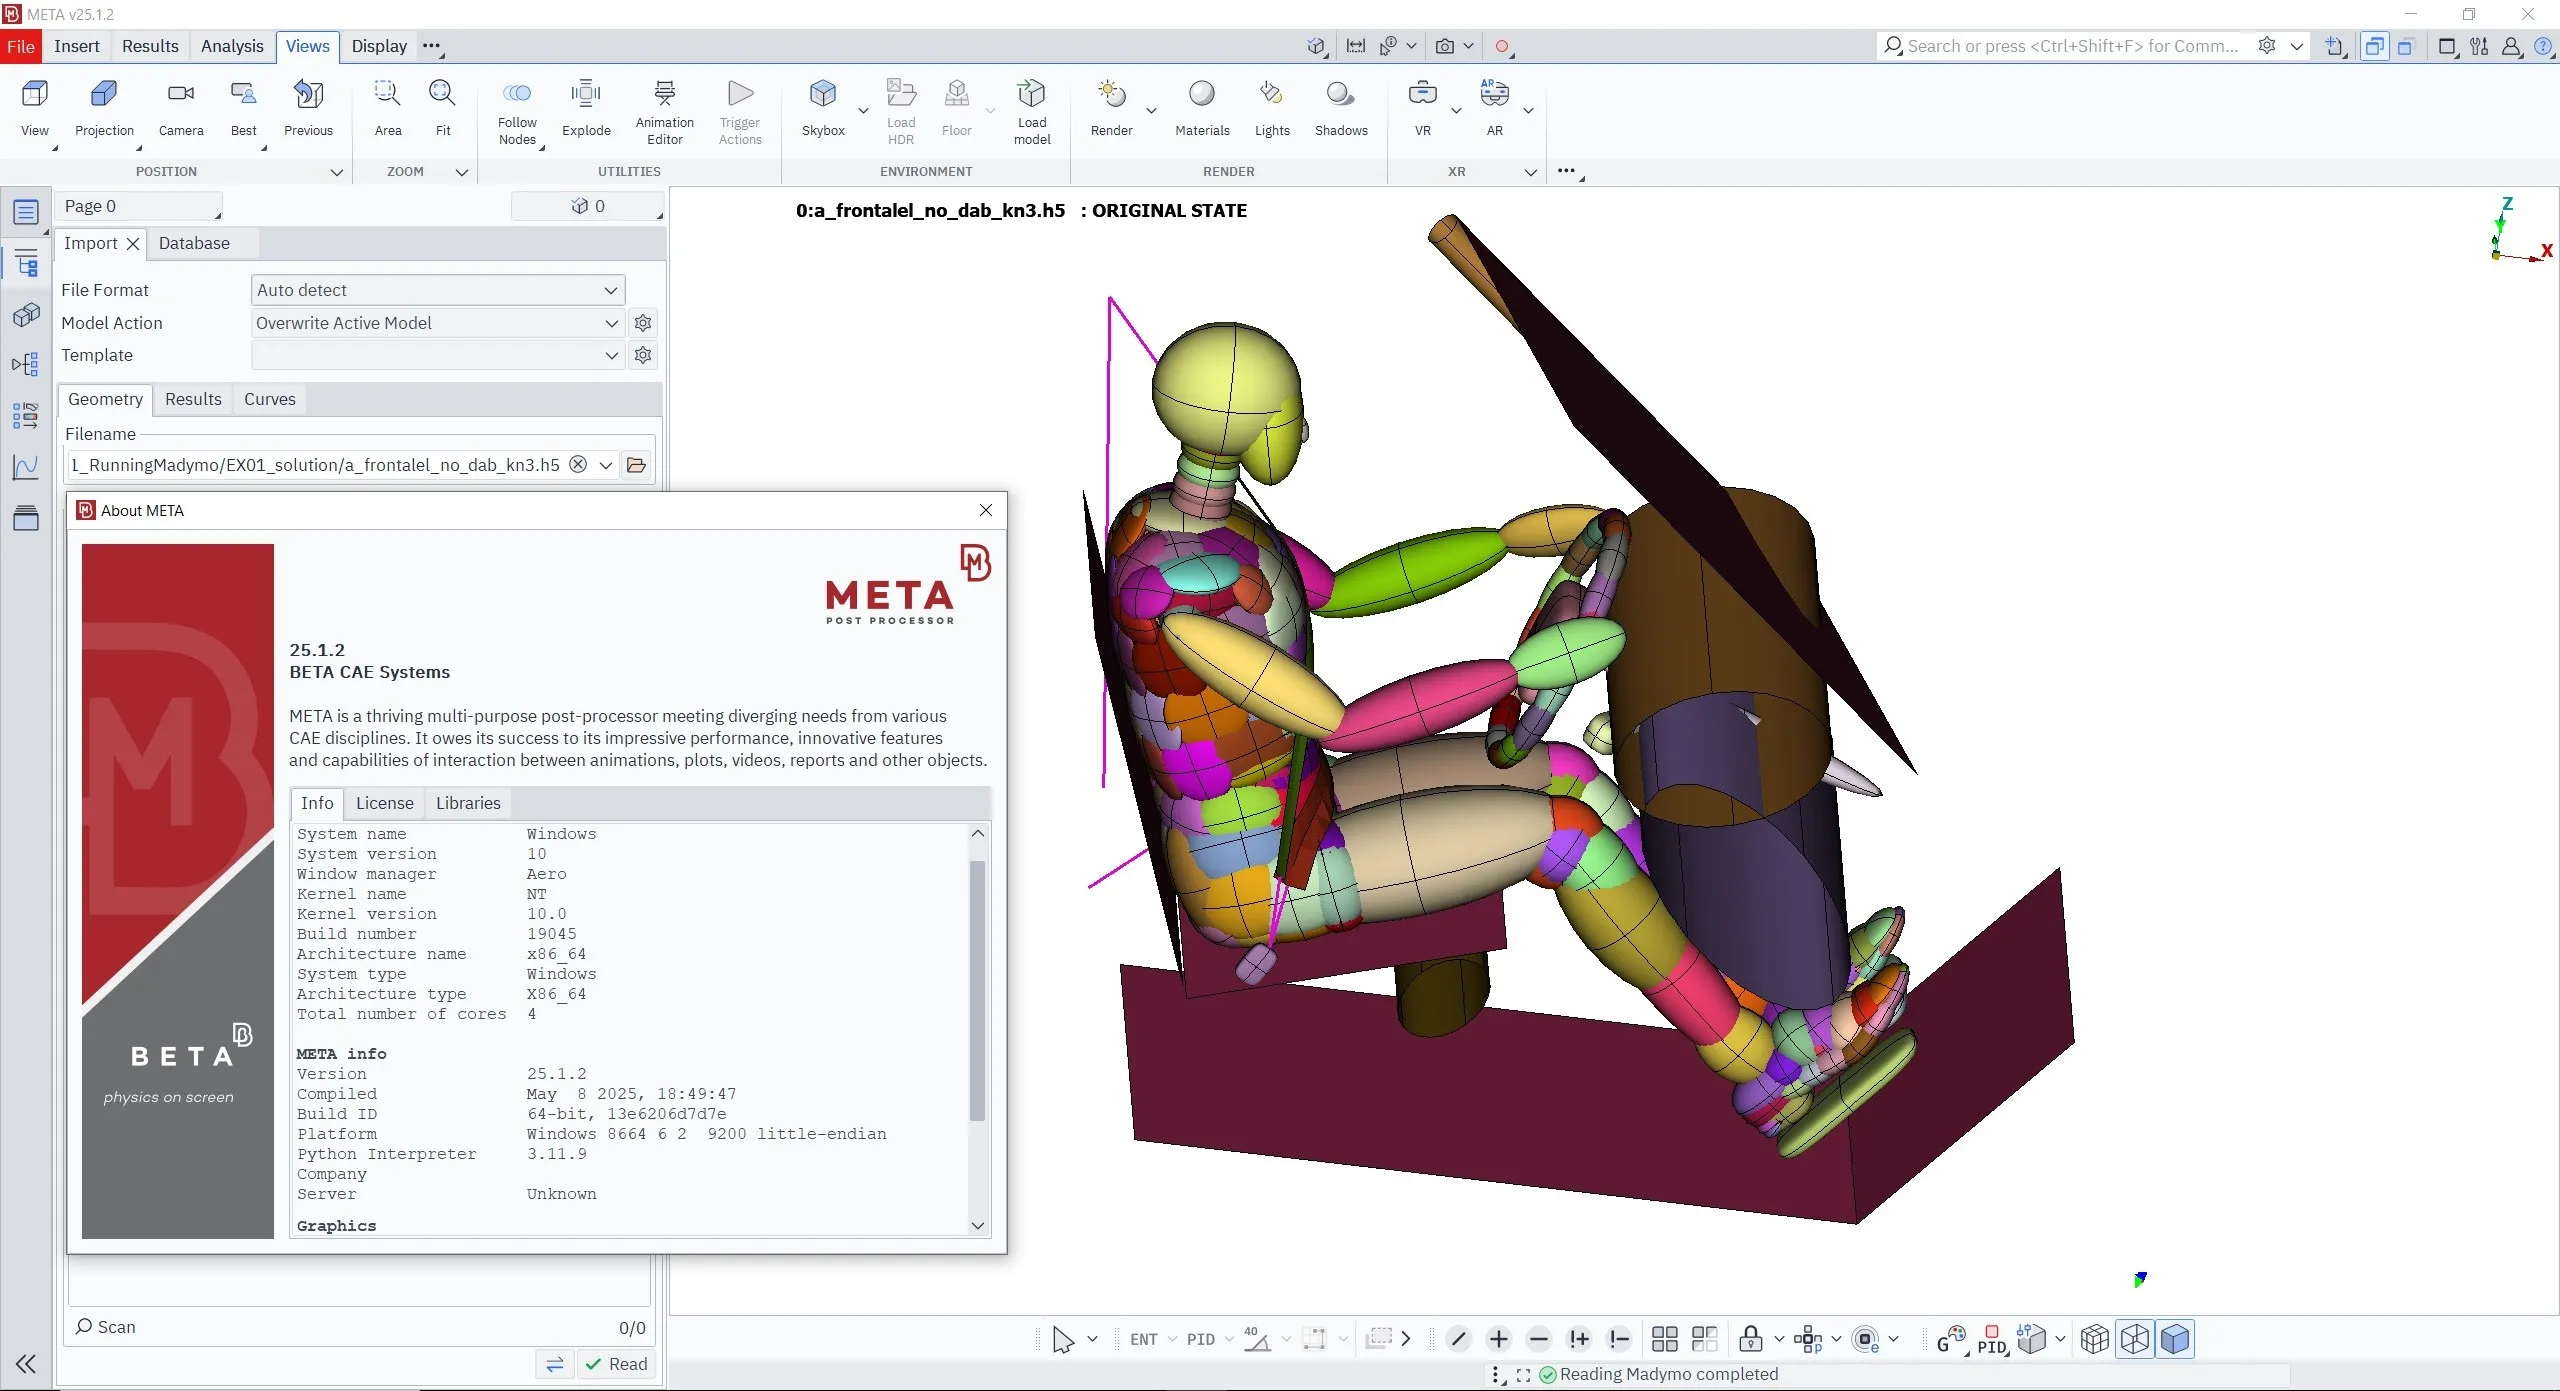Select the Projection tool
This screenshot has height=1391, width=2560.
coord(104,108)
